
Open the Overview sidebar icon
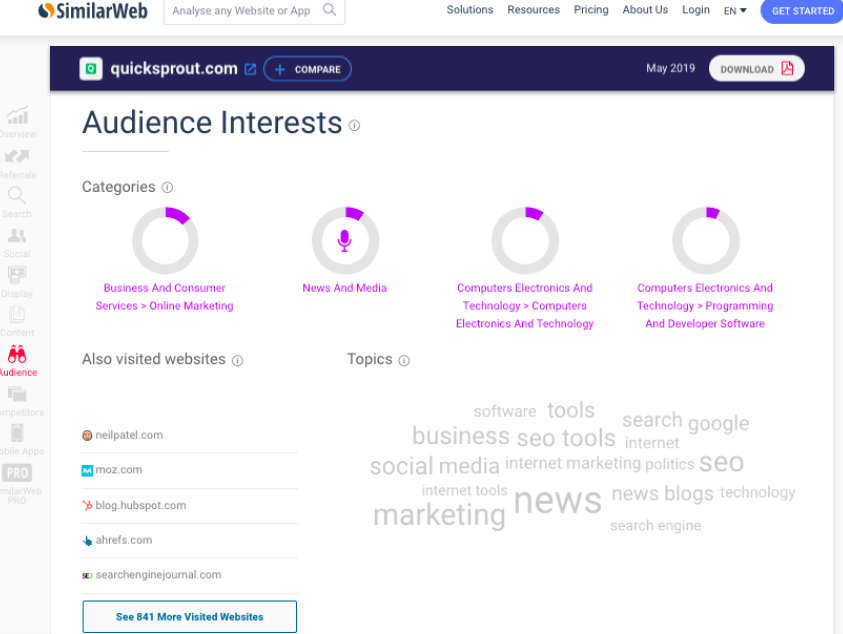pos(17,118)
